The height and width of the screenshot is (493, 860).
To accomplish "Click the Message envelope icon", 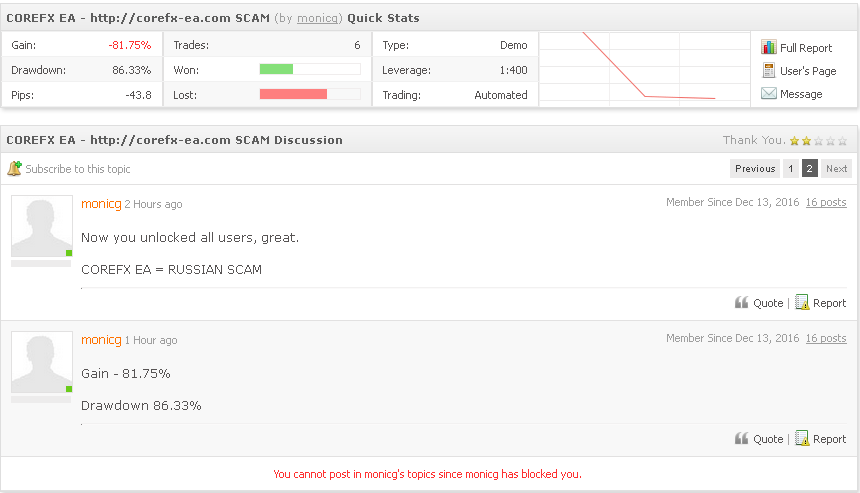I will [768, 93].
